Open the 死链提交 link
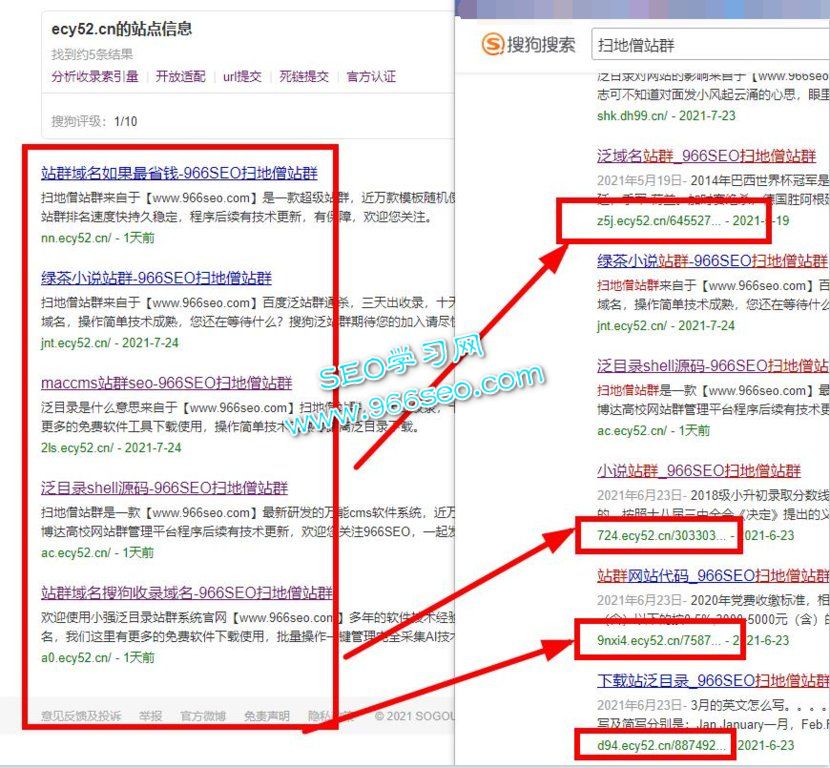 304,77
